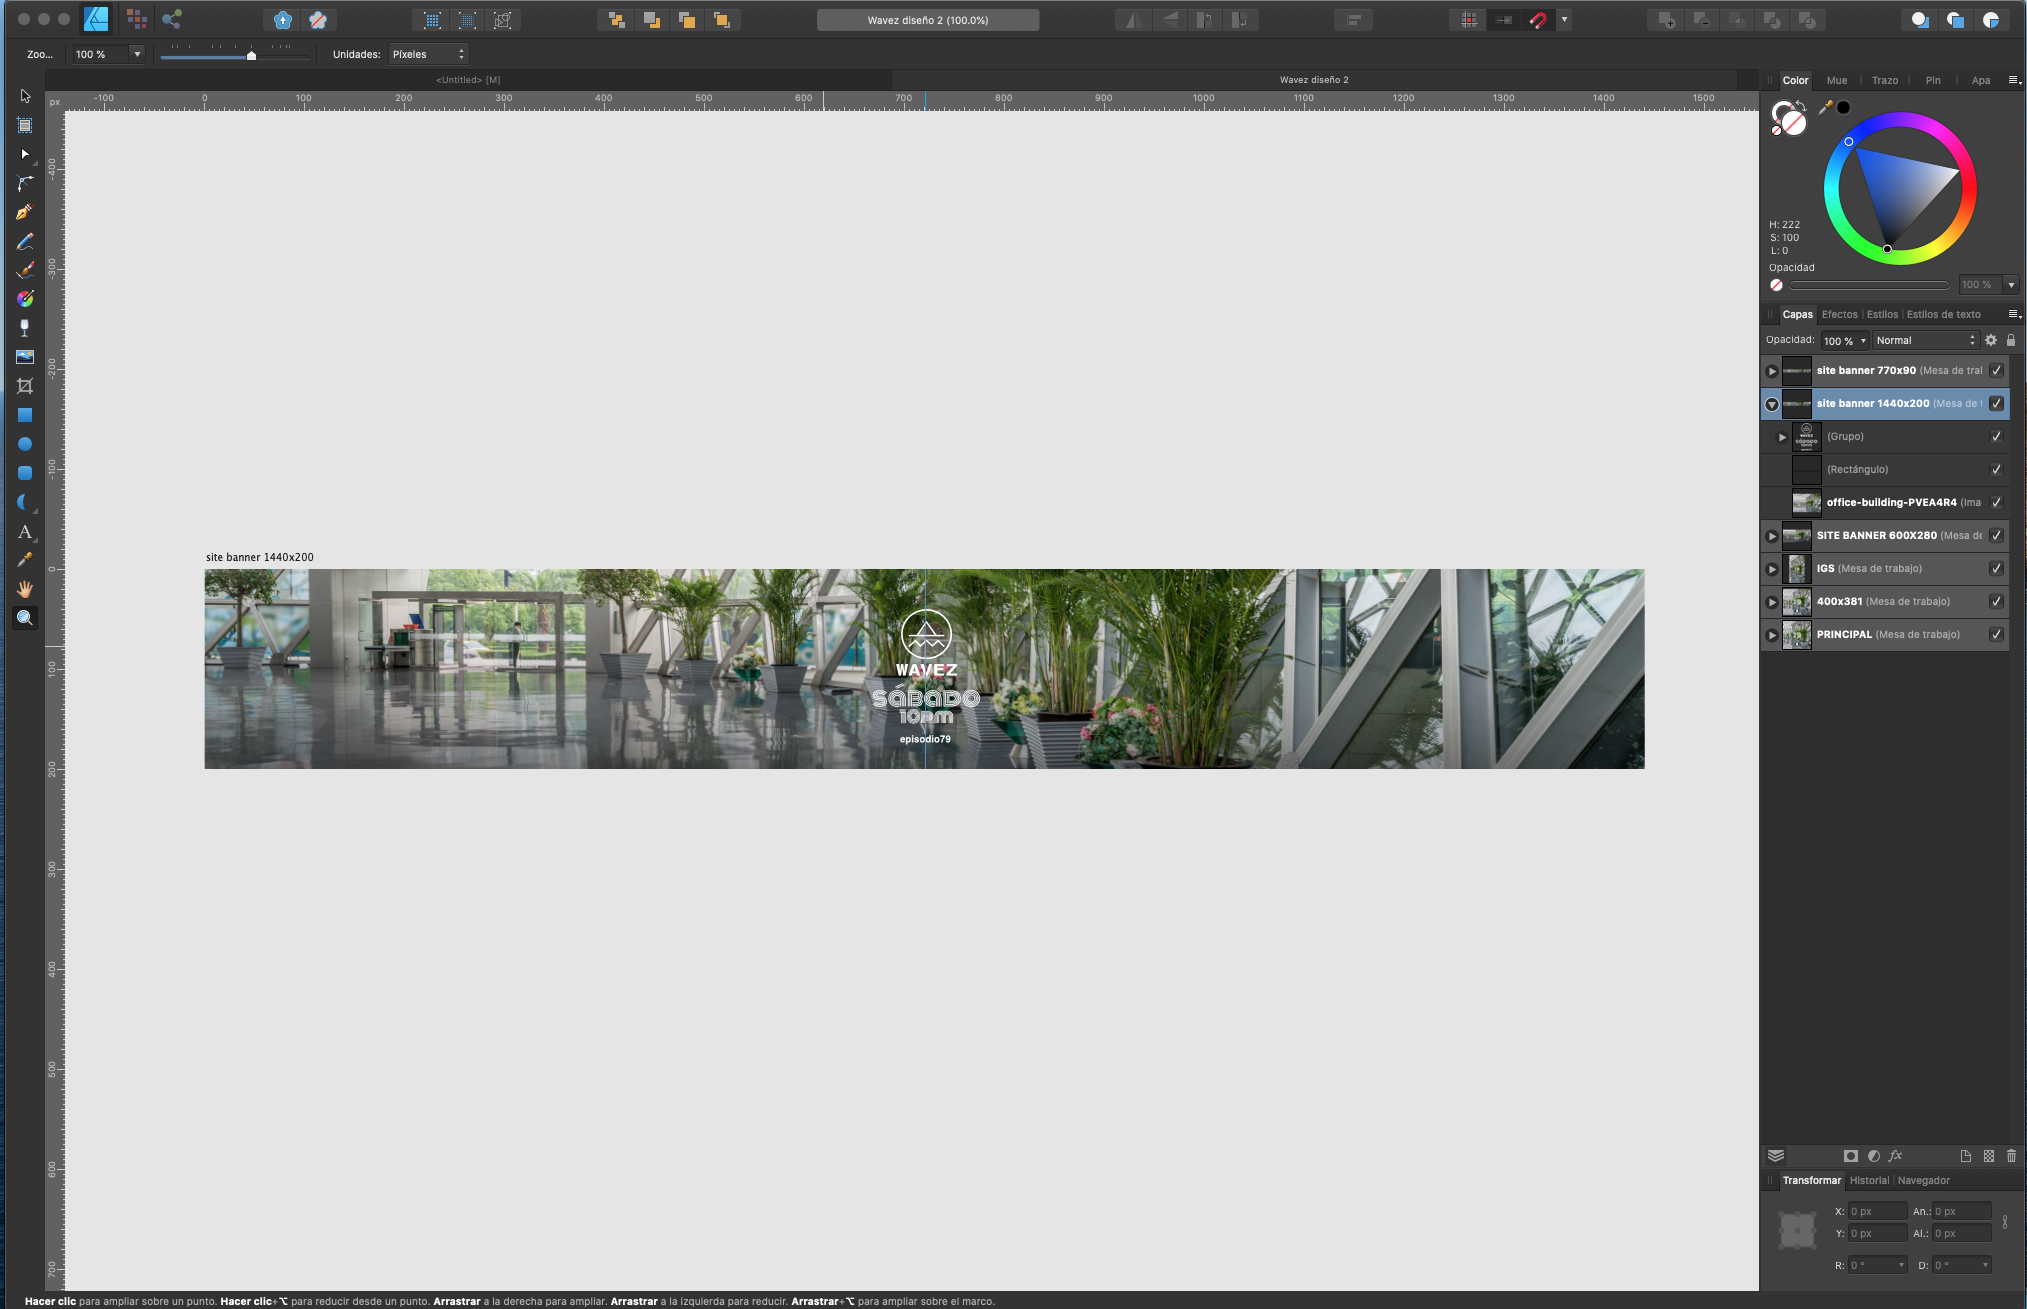Hide the (Rectángulo) layer
Viewport: 2027px width, 1309px height.
point(1996,470)
